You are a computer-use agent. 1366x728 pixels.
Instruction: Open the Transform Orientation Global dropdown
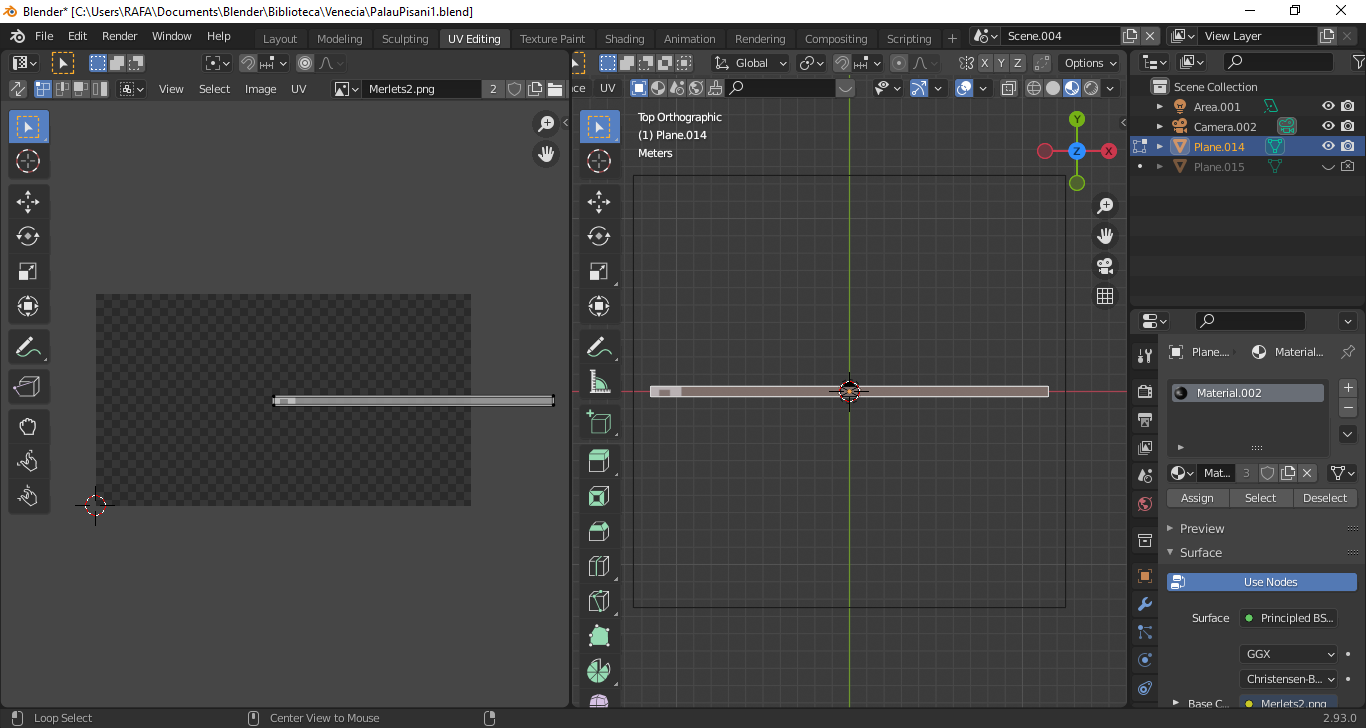(x=751, y=63)
